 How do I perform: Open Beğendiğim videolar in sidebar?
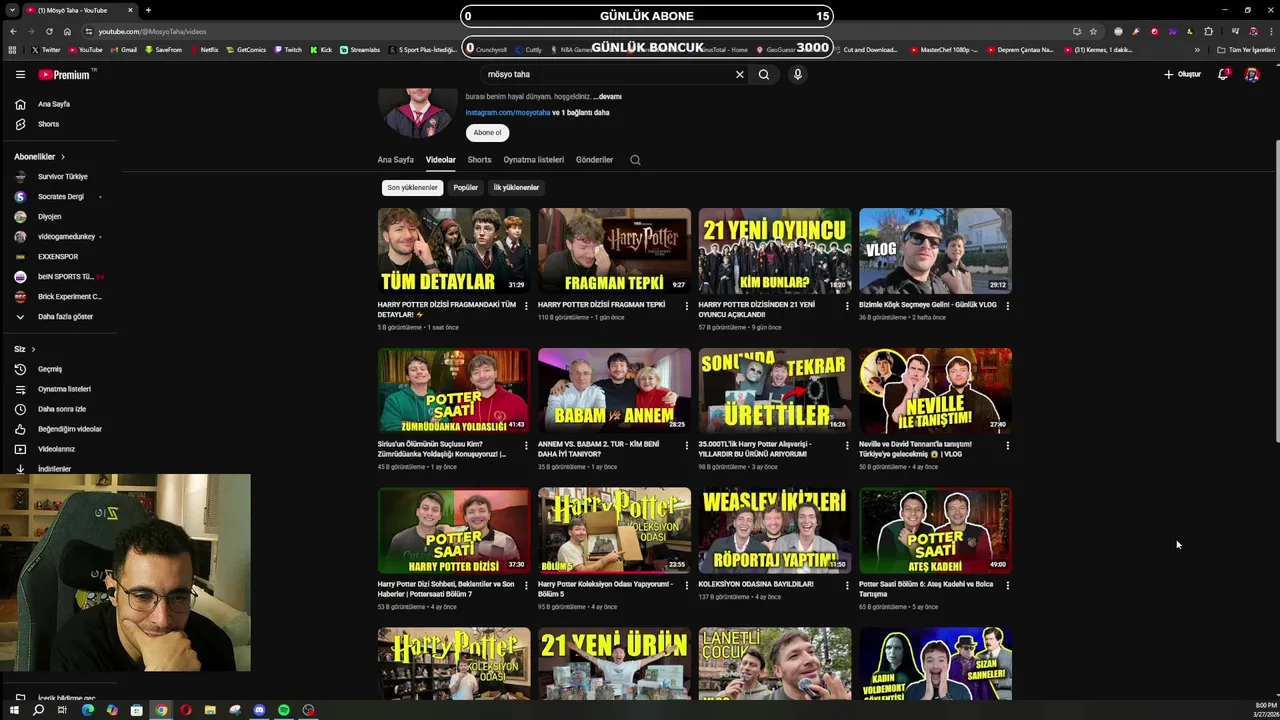pyautogui.click(x=58, y=429)
